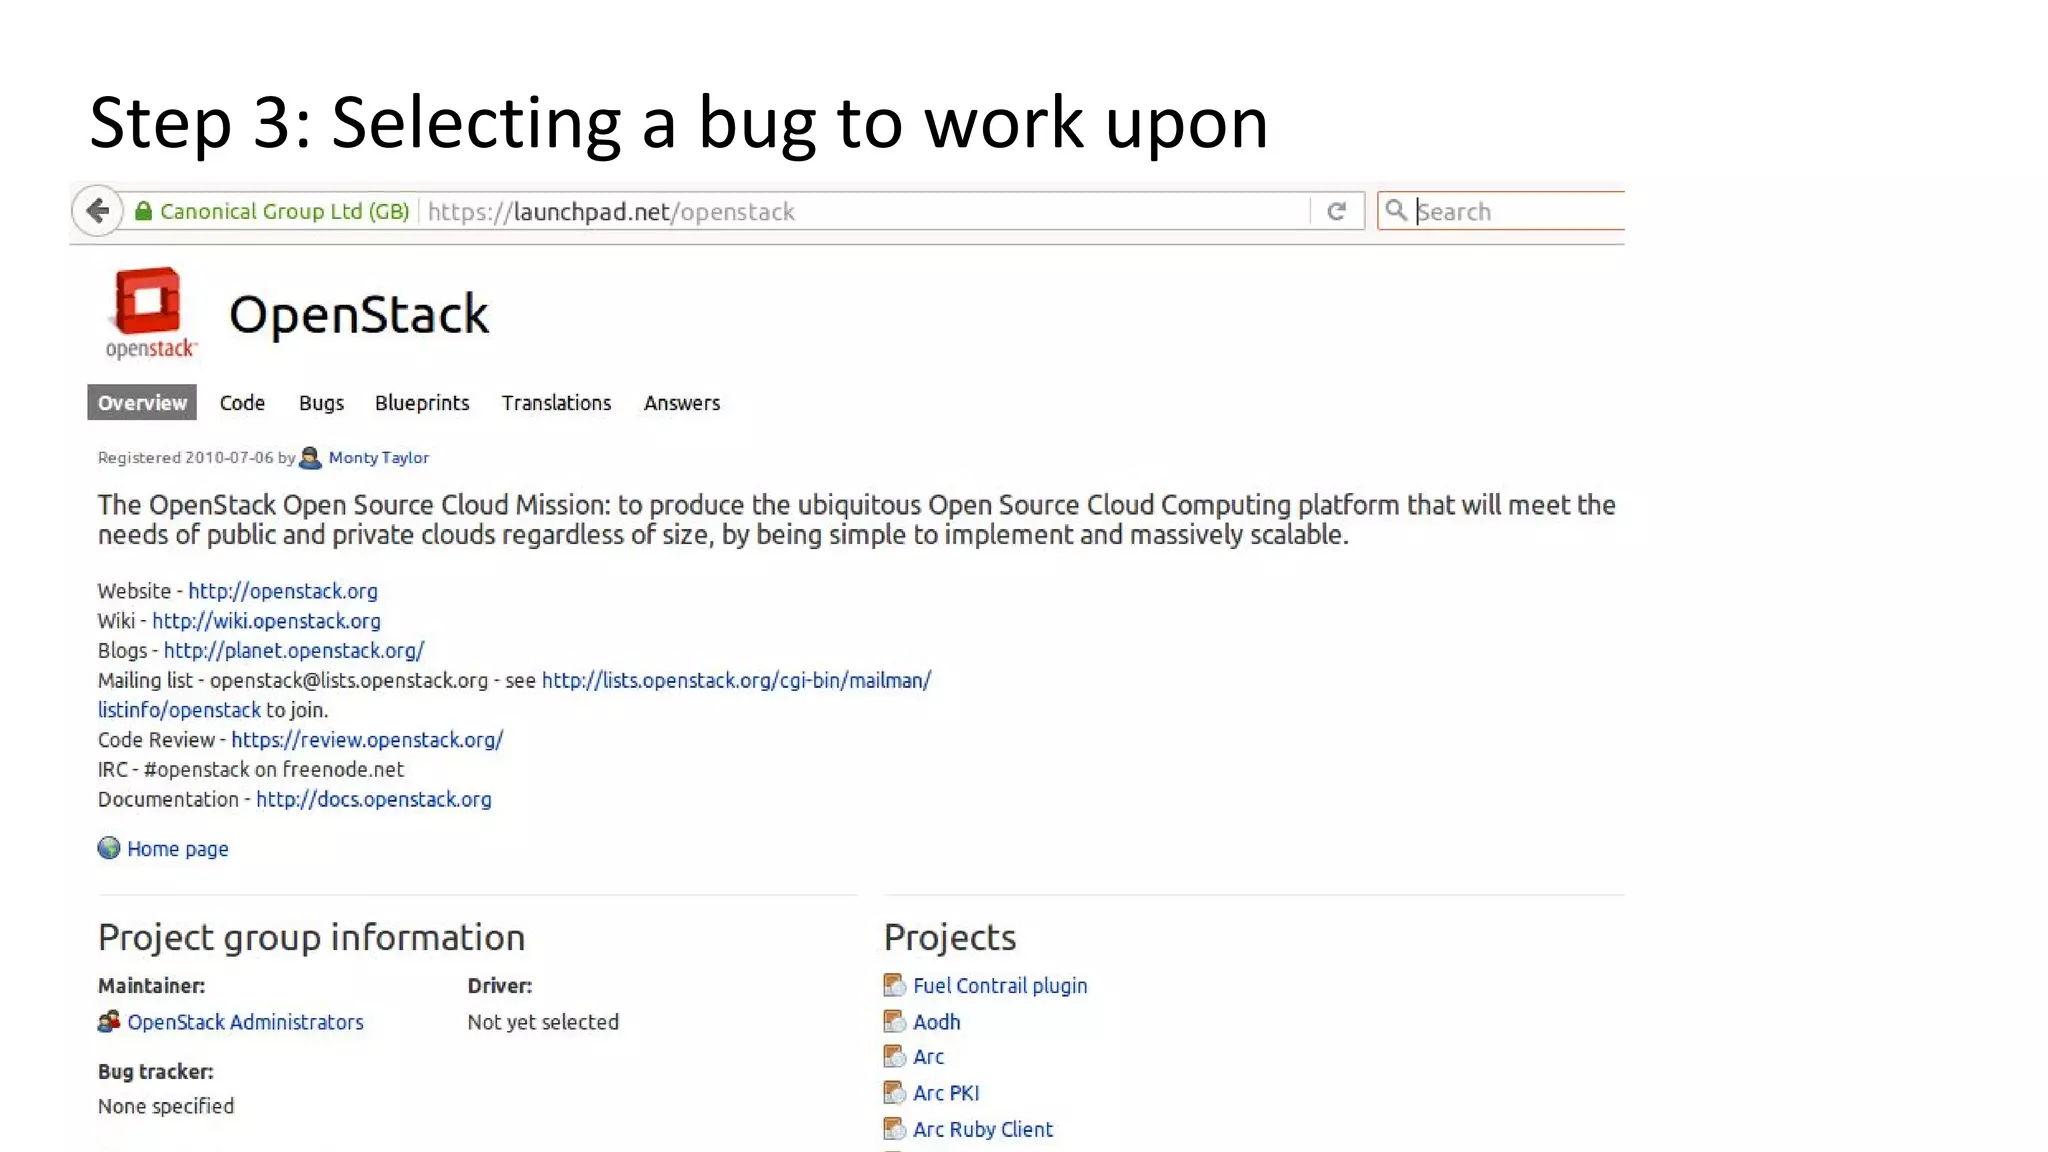
Task: Open the Fuel Contrail plugin project
Action: tap(1000, 986)
